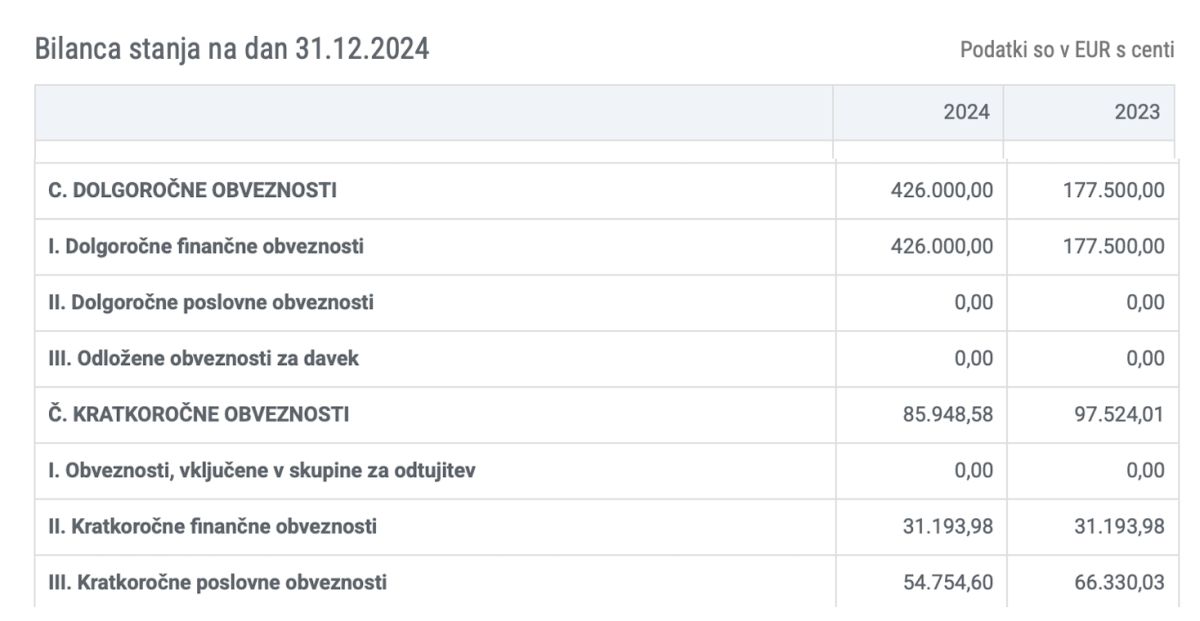Viewport: 1200px width, 621px height.
Task: Click the III. Kratkoročne poslovne obveznosti label
Action: (217, 582)
